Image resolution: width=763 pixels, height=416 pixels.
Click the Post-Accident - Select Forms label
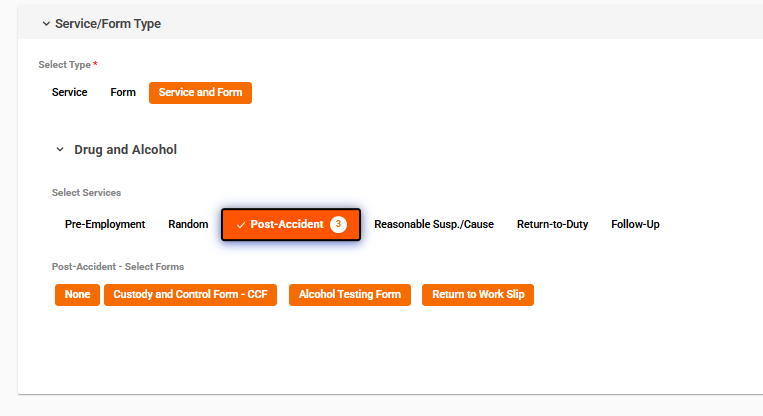point(118,267)
